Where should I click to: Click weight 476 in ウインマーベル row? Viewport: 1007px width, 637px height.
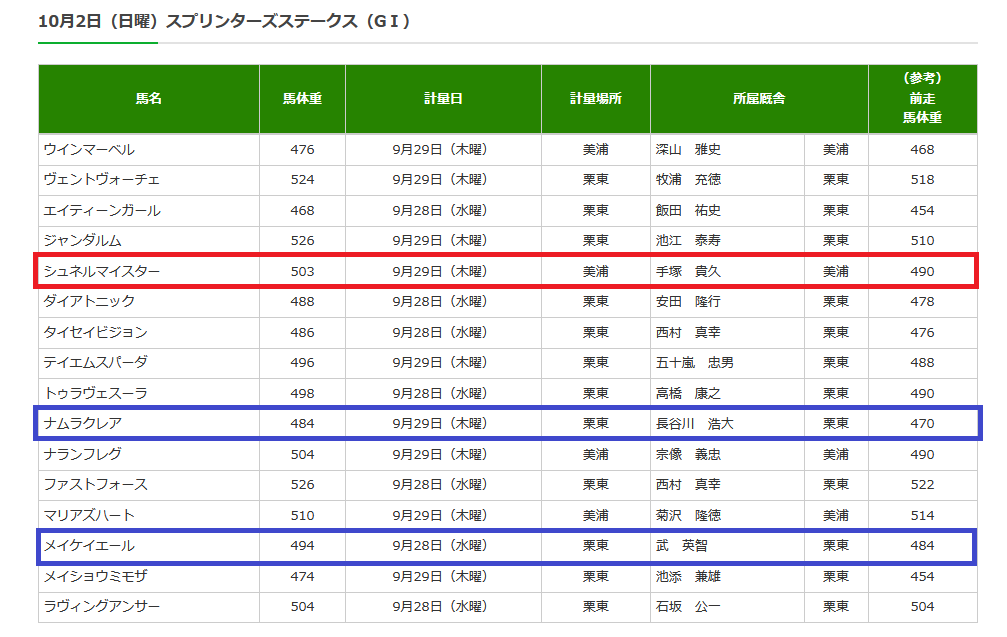click(x=302, y=150)
